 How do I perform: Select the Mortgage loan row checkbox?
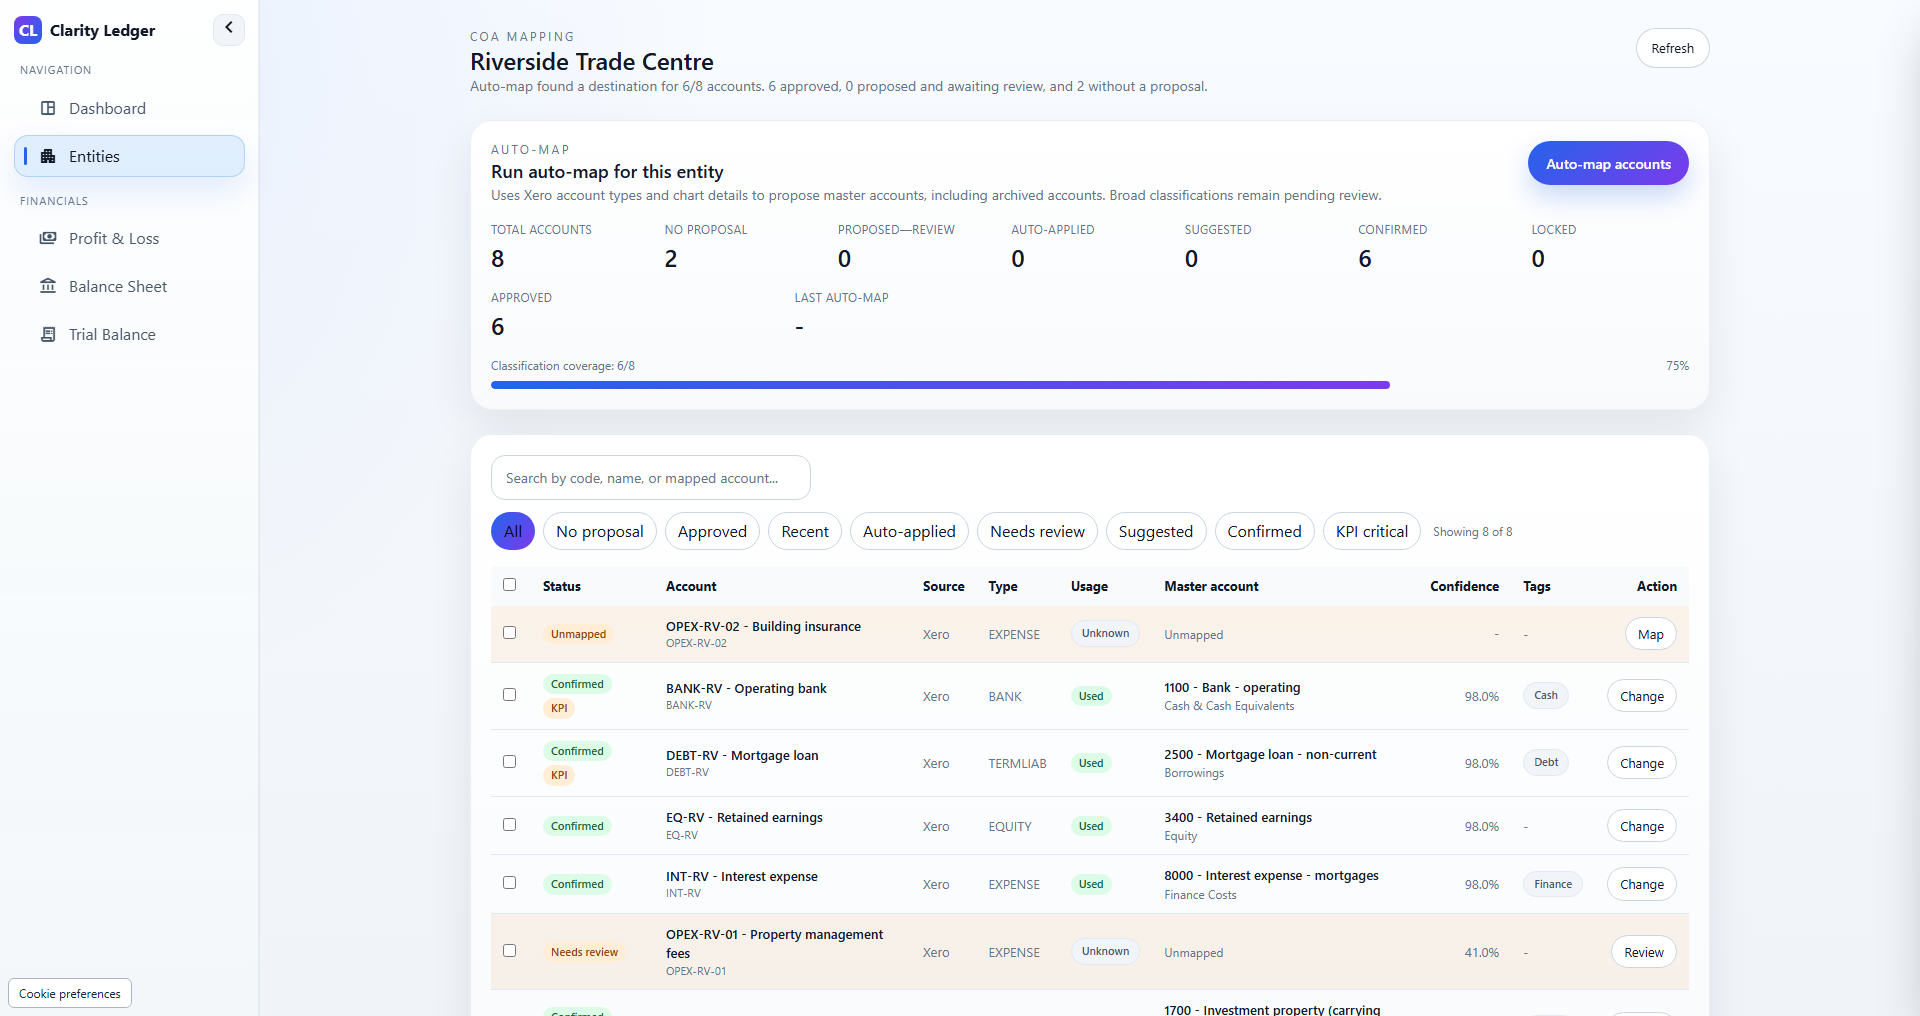pyautogui.click(x=510, y=762)
